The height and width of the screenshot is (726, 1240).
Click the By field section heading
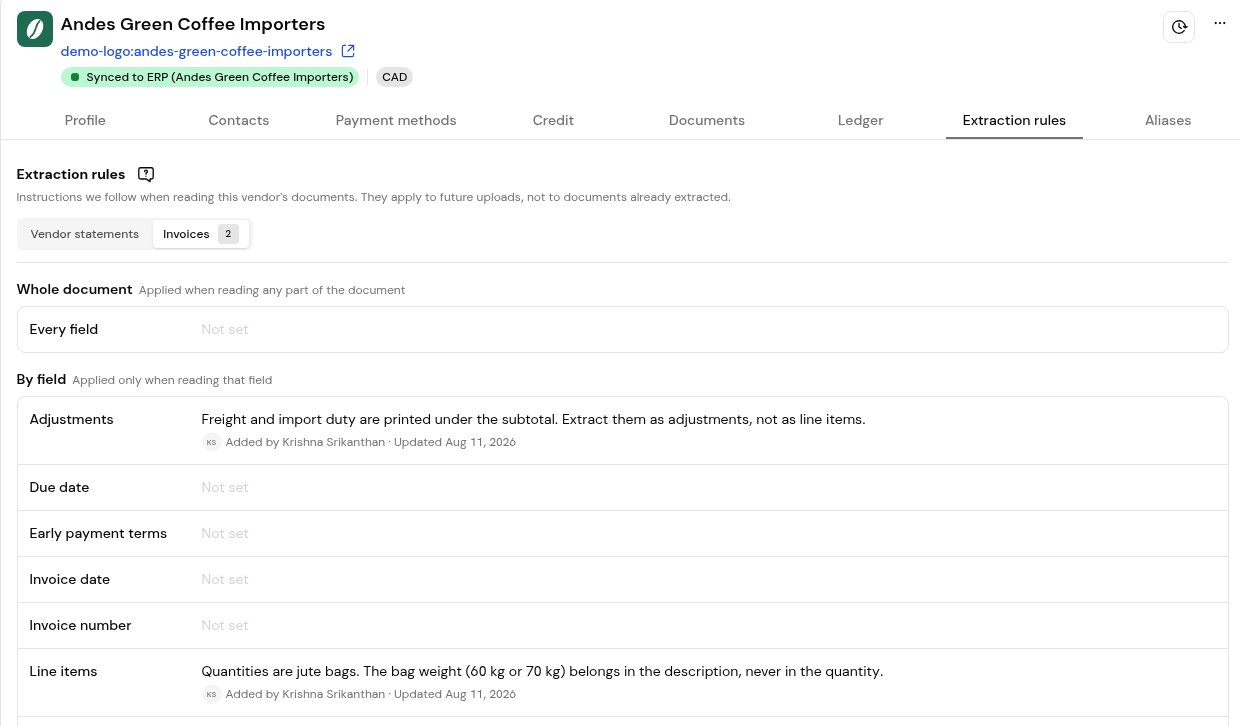point(41,379)
